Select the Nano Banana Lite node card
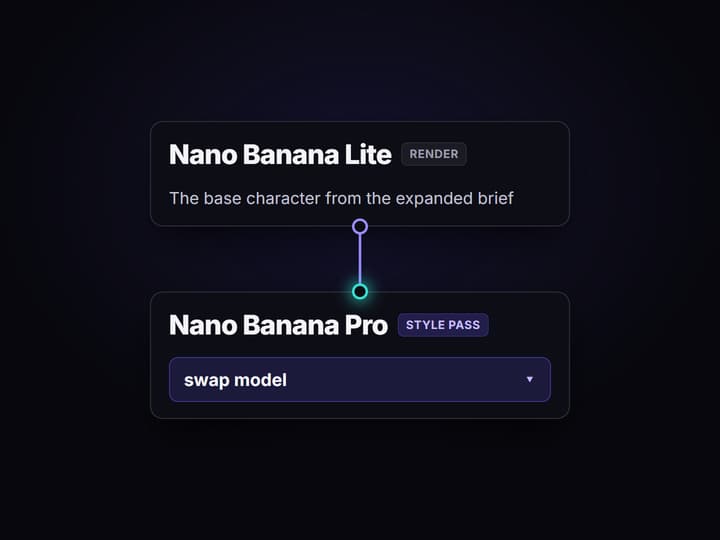720x540 pixels. [x=360, y=174]
